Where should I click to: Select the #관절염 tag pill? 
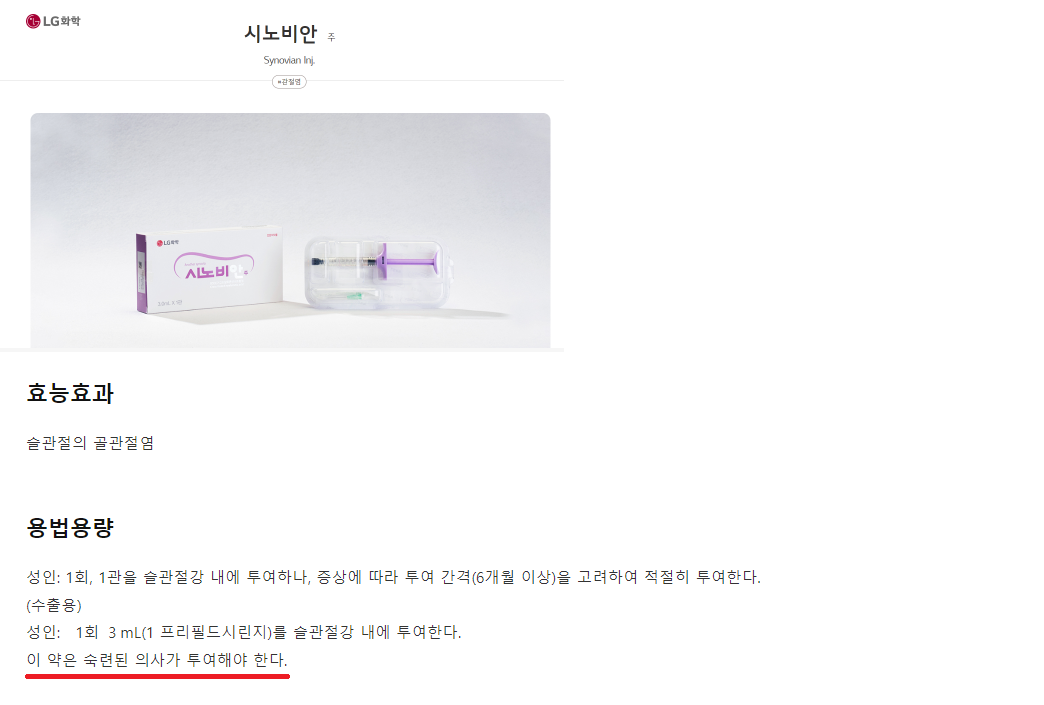pos(289,82)
